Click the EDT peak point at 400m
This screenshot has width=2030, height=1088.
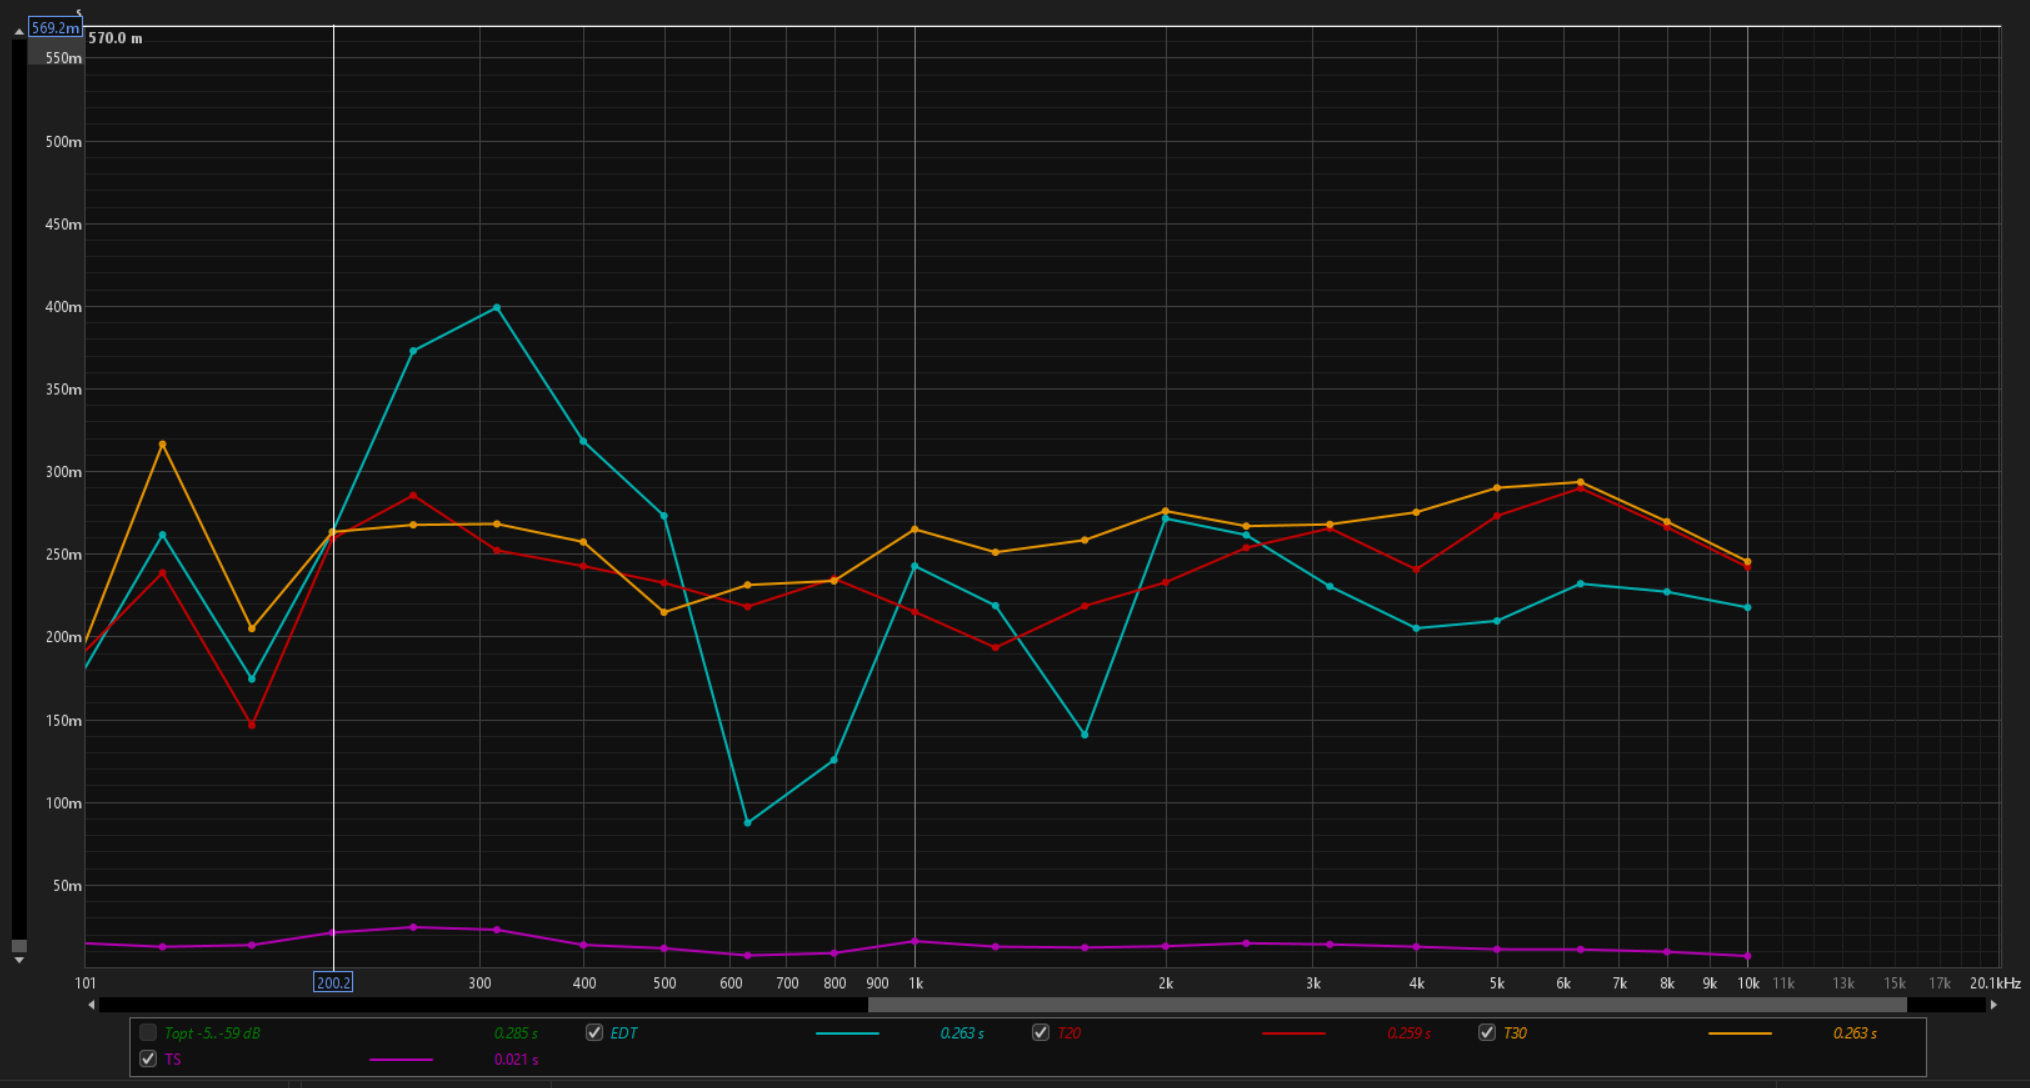[497, 308]
